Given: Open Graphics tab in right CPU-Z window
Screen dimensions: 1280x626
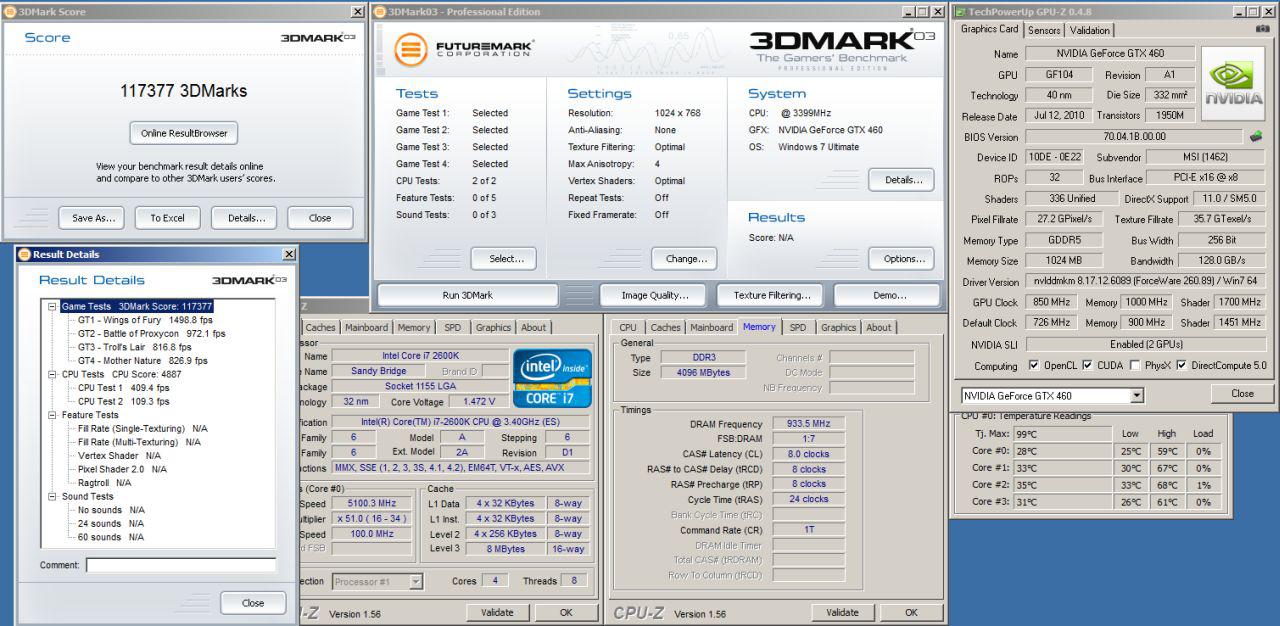Looking at the screenshot, I should (x=839, y=327).
